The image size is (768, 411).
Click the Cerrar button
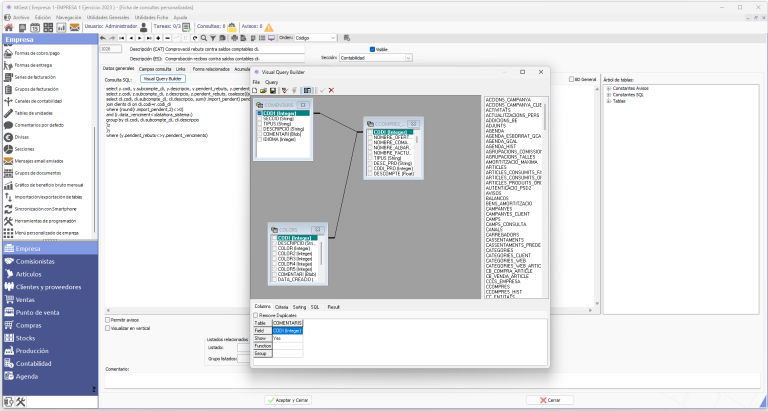coord(550,400)
